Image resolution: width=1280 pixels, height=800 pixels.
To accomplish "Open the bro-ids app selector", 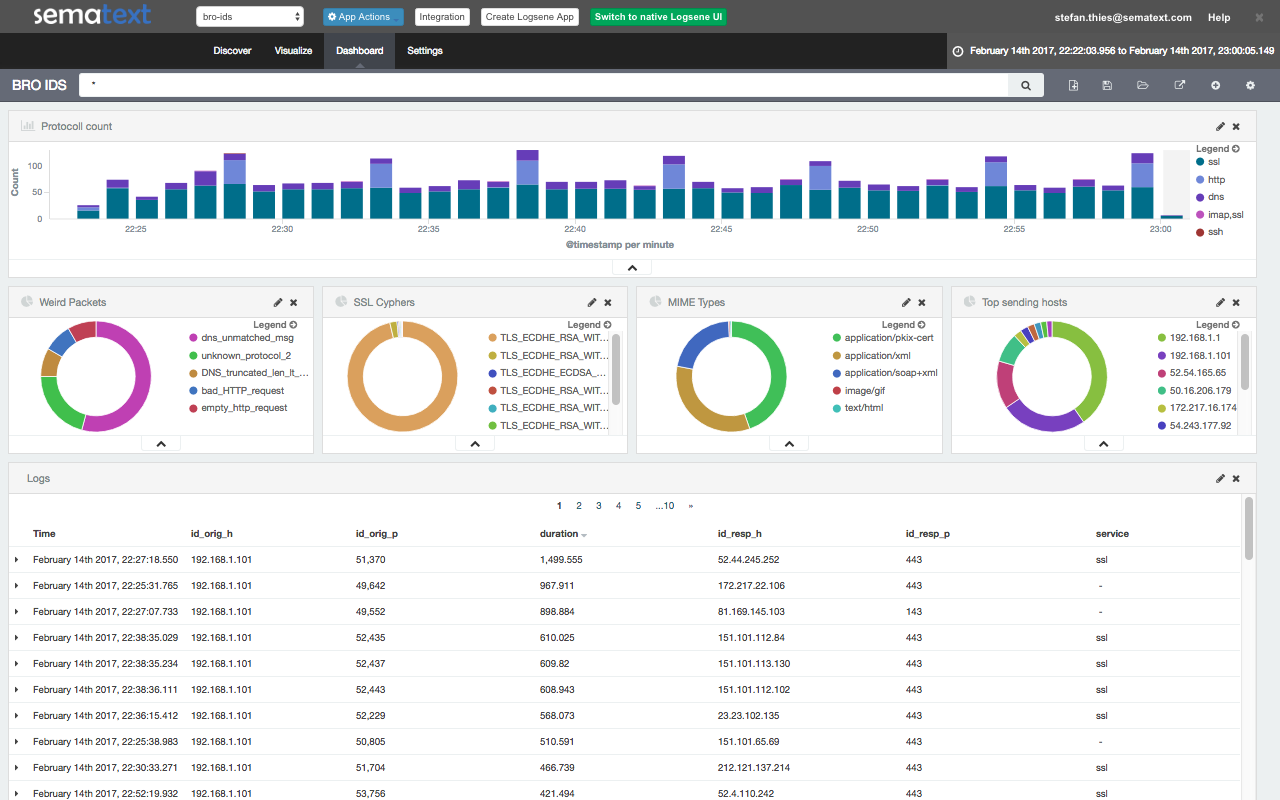I will pyautogui.click(x=249, y=16).
